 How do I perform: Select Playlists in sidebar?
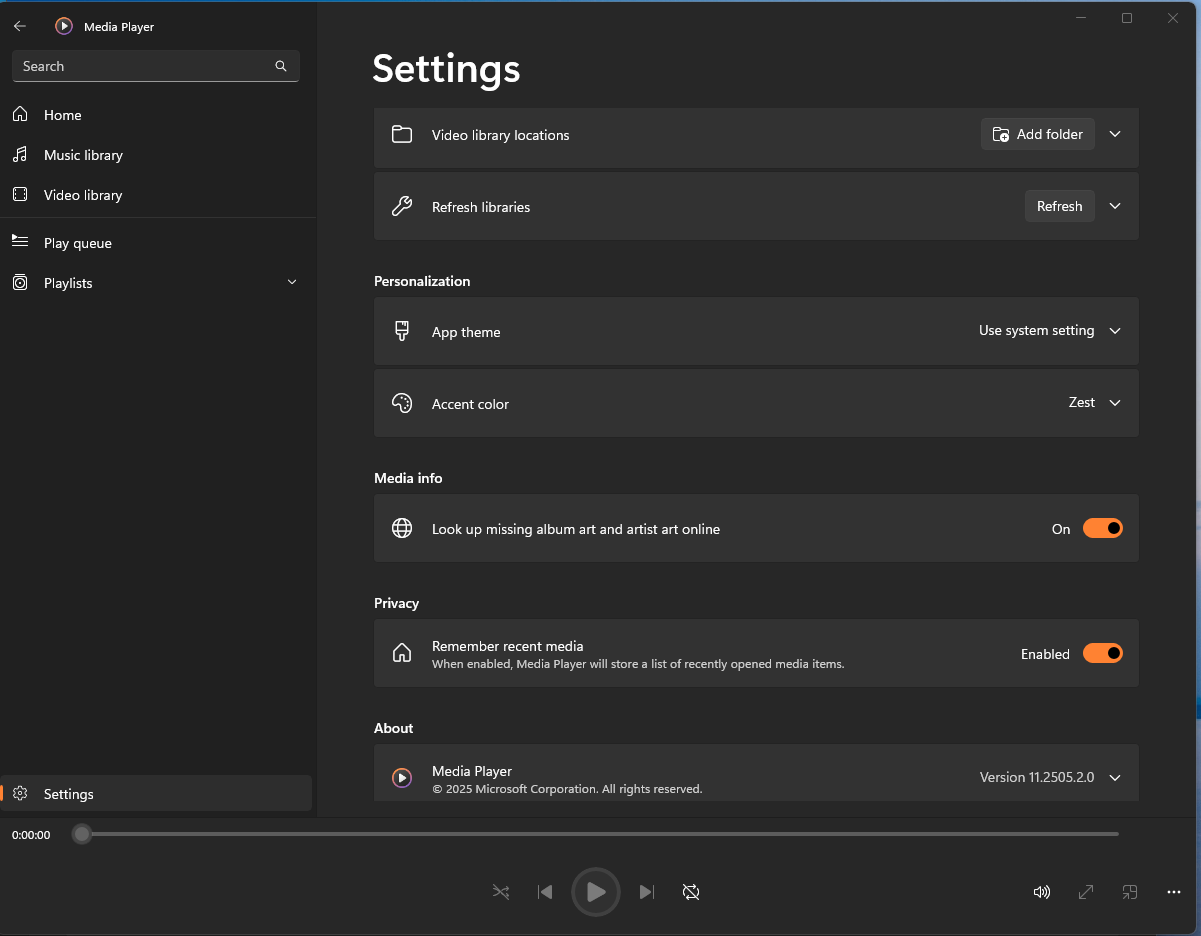[x=158, y=283]
